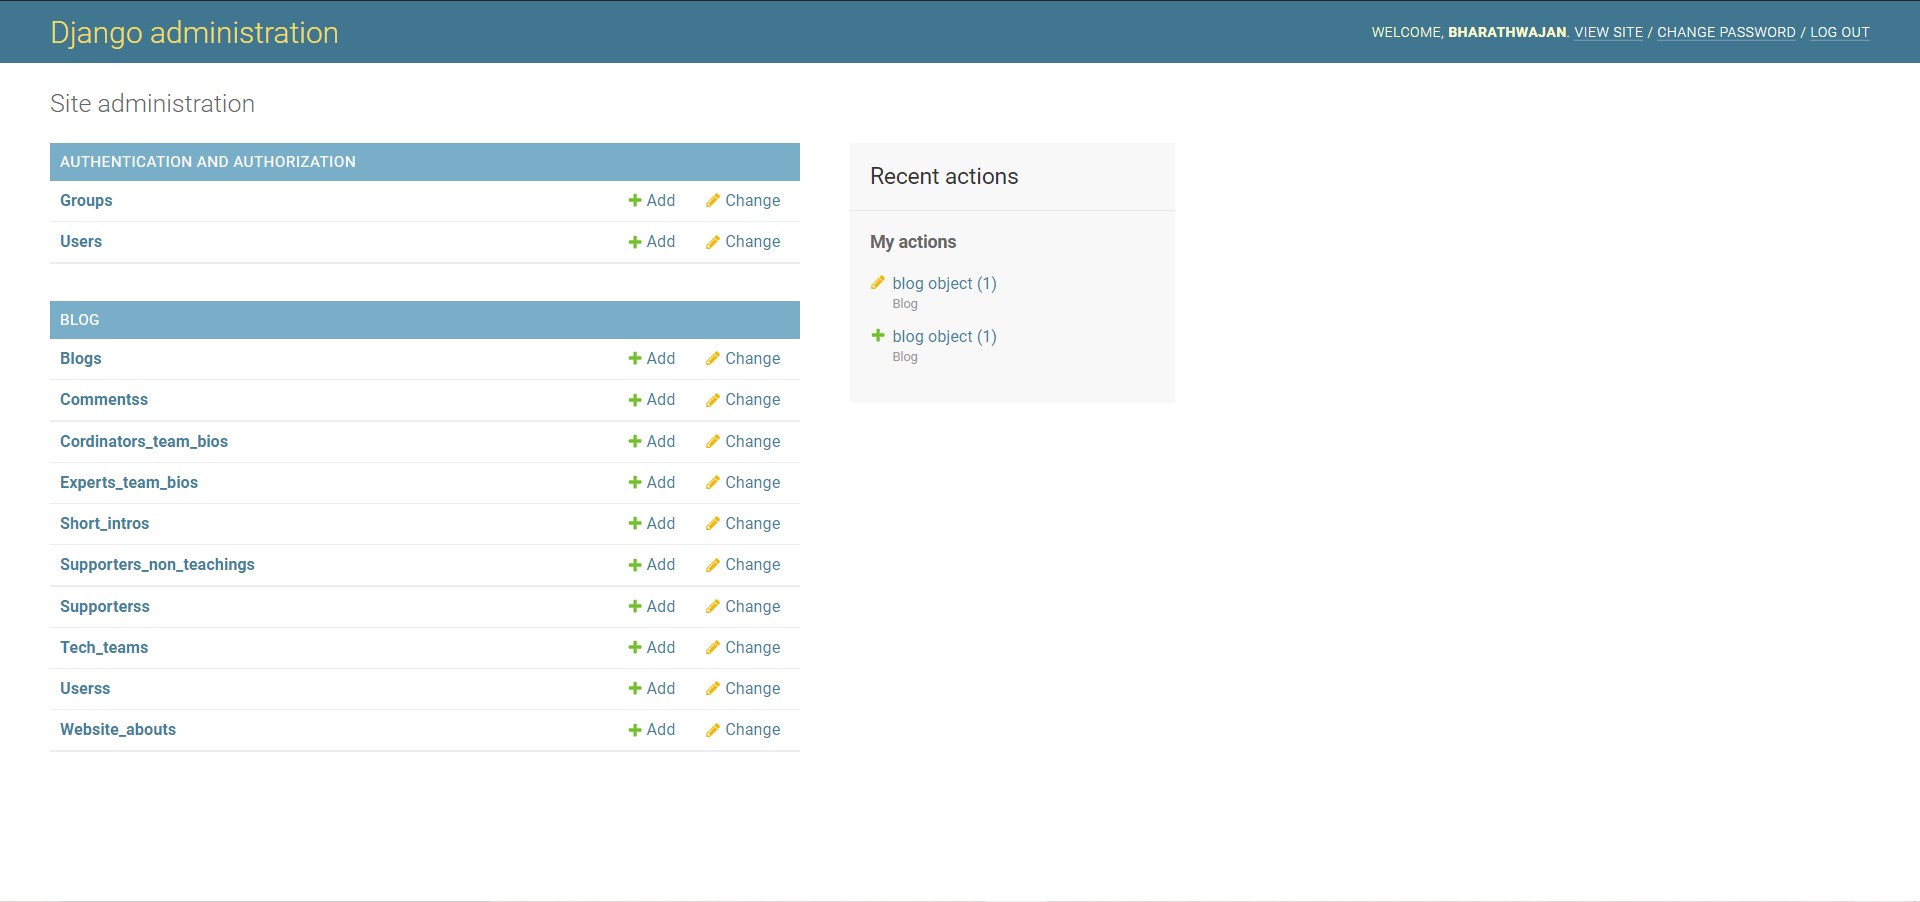Click the plus icon in Blogs row
The image size is (1920, 902).
(x=635, y=359)
